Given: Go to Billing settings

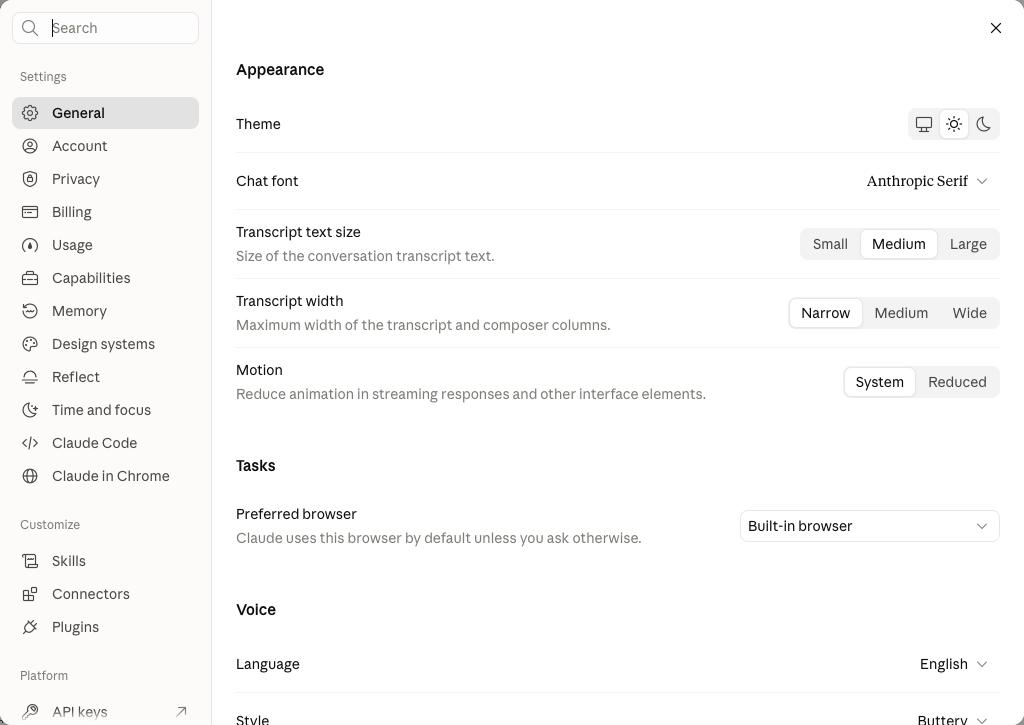Looking at the screenshot, I should coord(105,212).
